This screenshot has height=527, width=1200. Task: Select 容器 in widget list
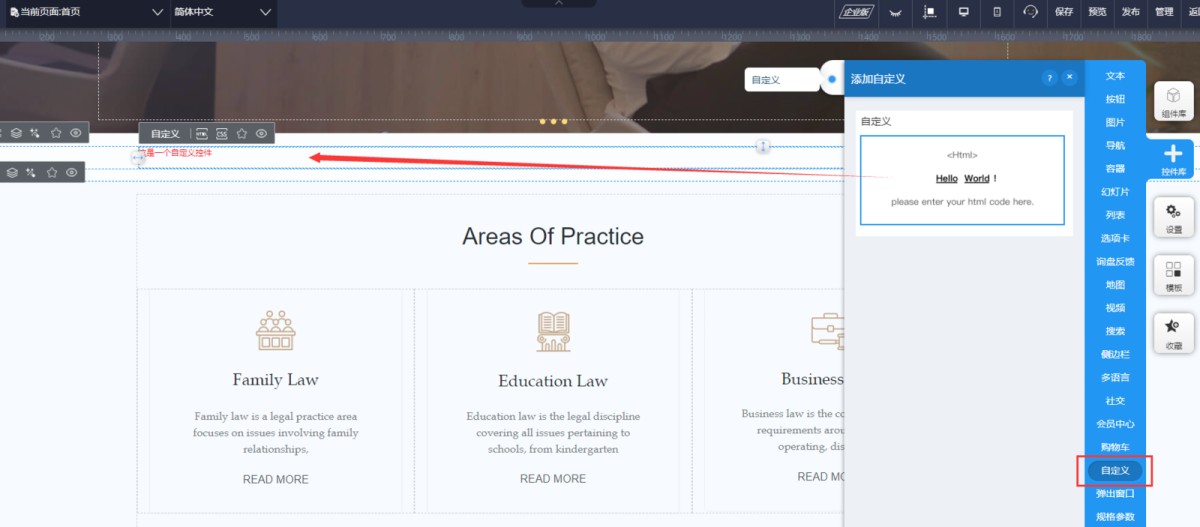pos(1115,169)
